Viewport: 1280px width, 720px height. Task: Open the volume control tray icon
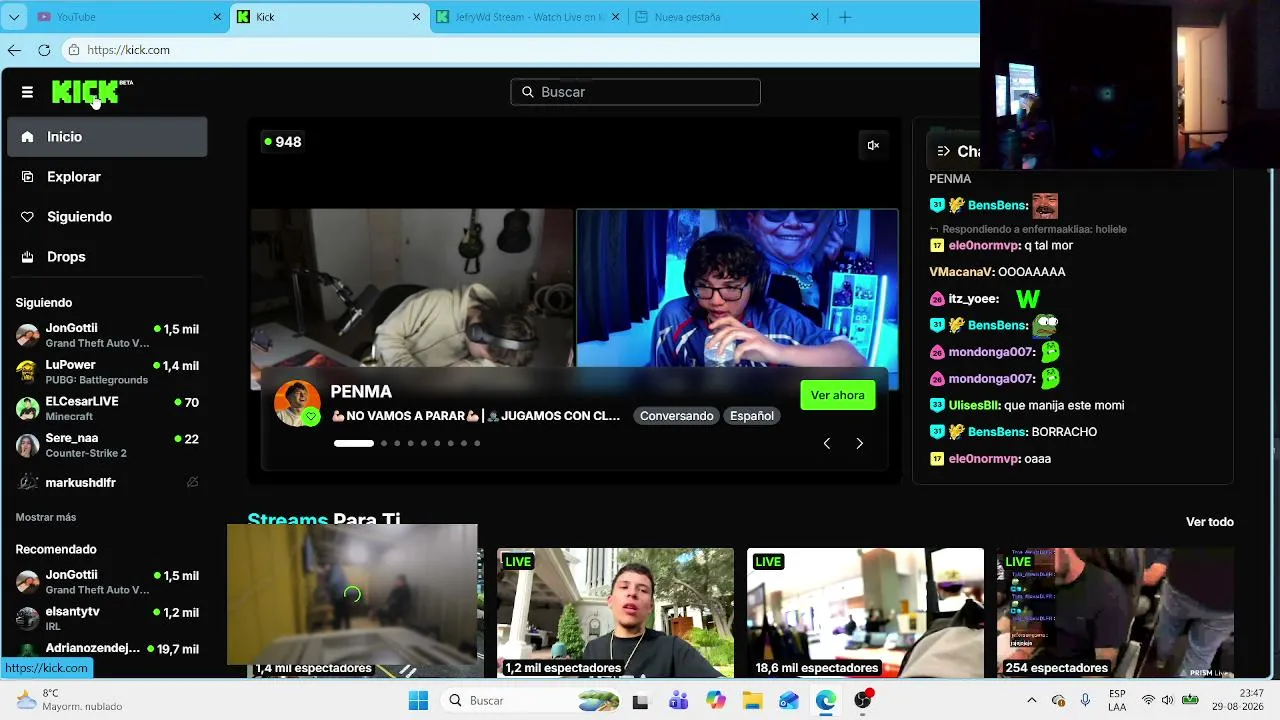pyautogui.click(x=1167, y=701)
